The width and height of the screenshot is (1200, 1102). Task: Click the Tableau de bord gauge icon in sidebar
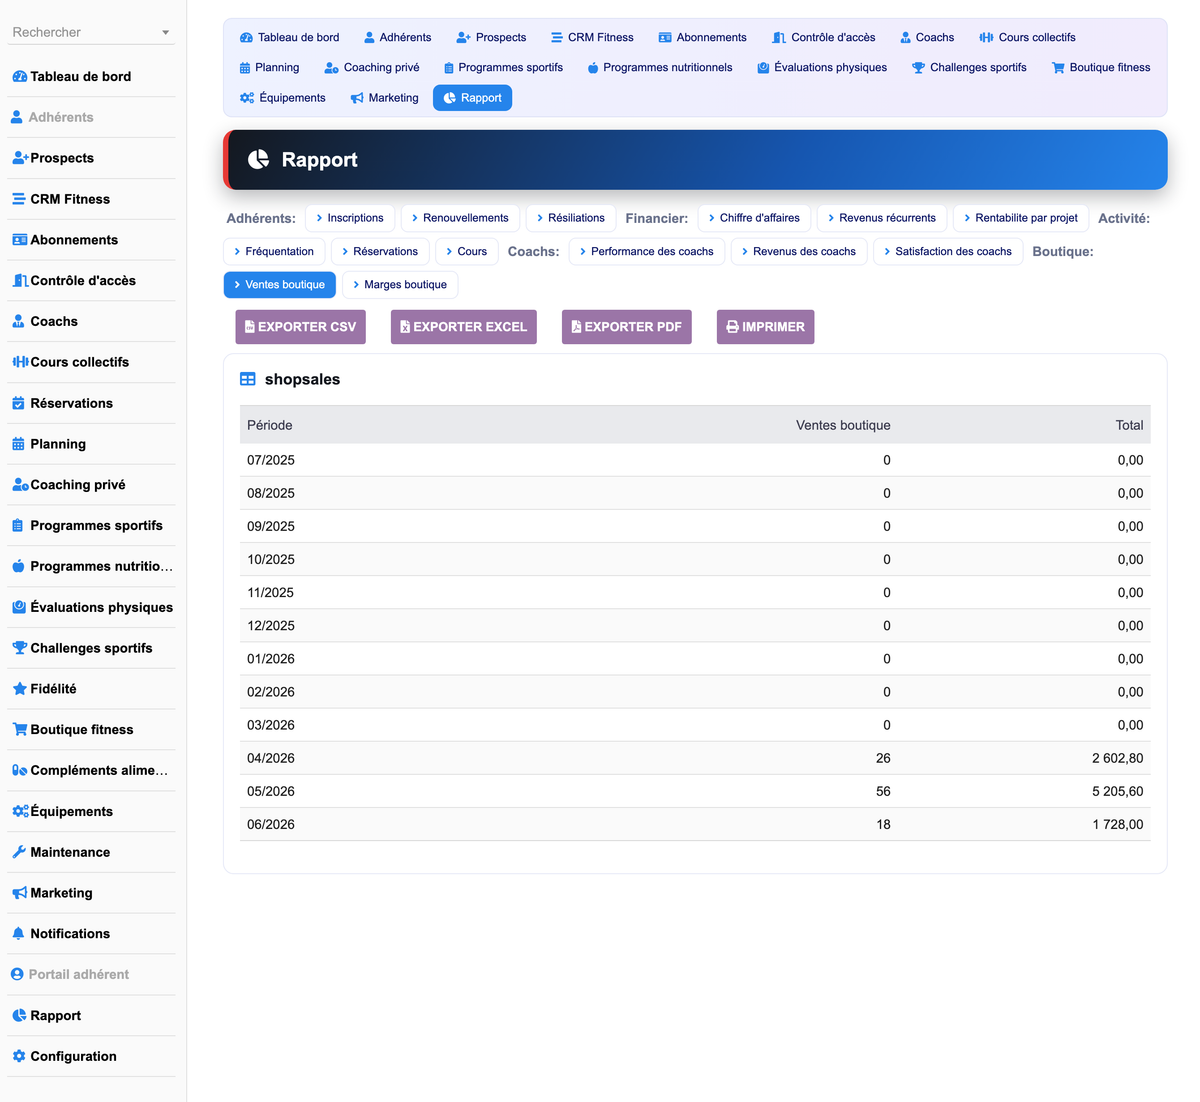(19, 76)
